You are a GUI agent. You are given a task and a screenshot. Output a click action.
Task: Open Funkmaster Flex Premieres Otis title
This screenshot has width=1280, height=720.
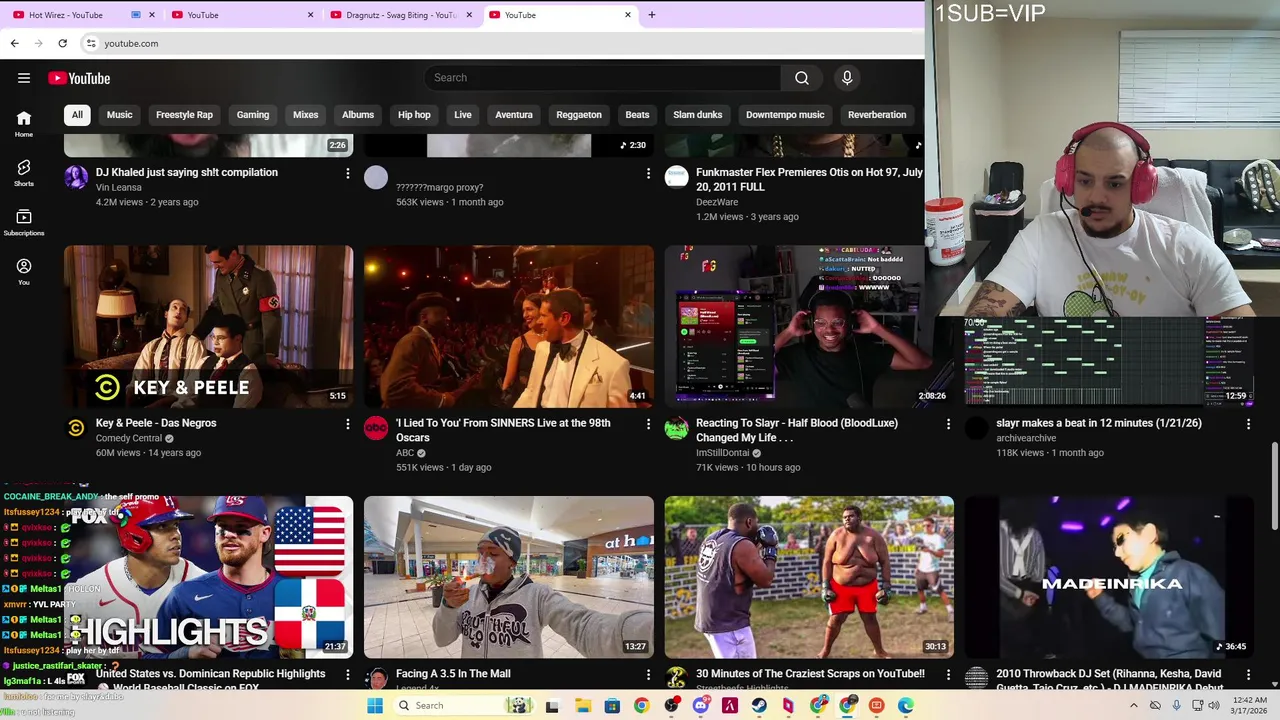(x=809, y=179)
